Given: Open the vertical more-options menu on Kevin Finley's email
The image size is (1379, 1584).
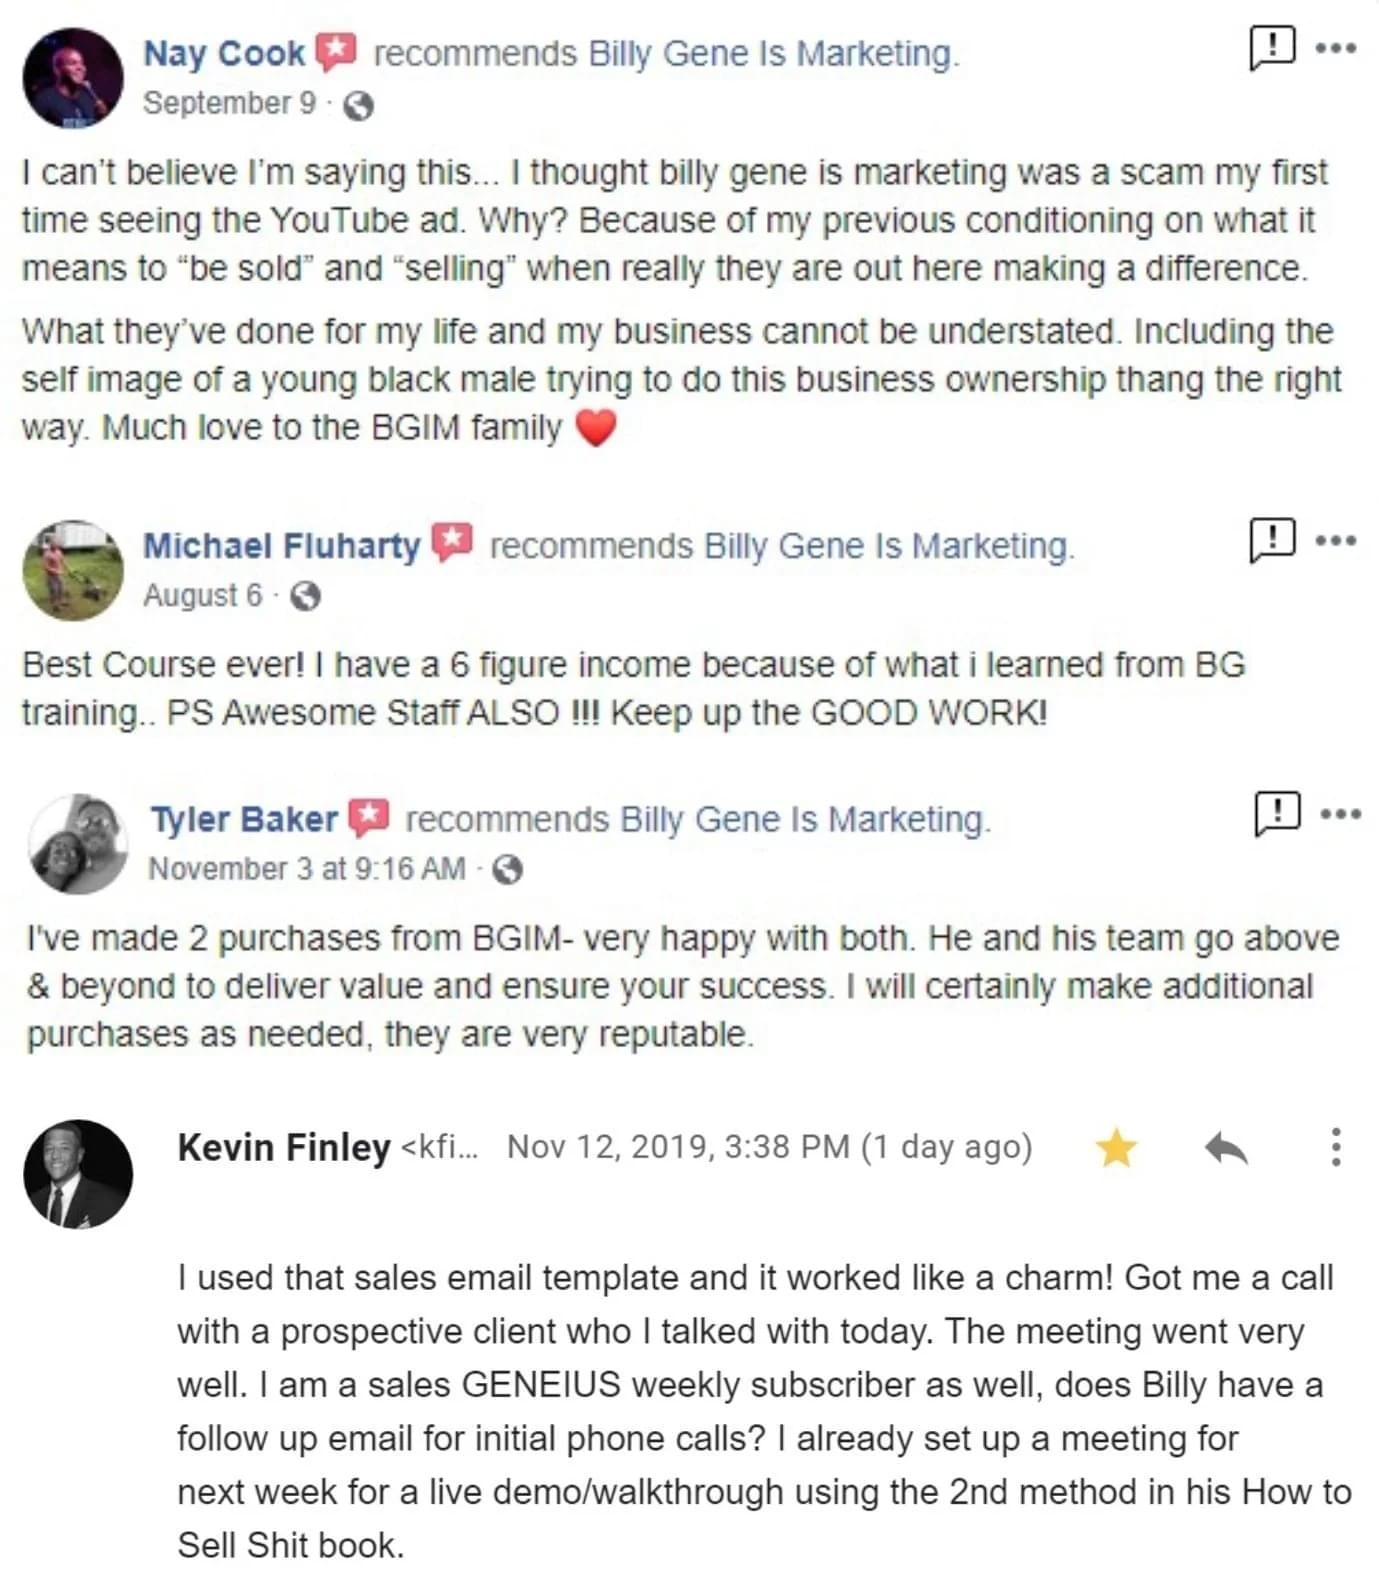Looking at the screenshot, I should point(1336,1147).
